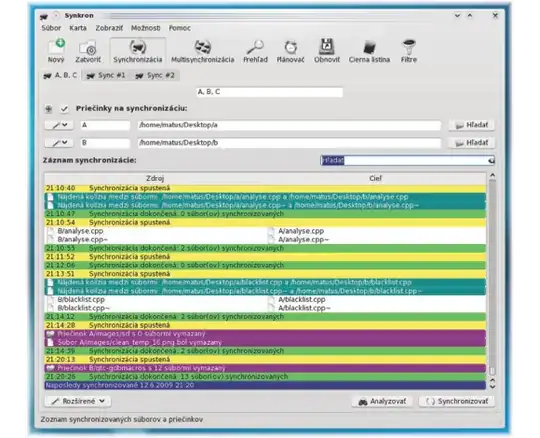Click the stepper arrows beside last synchronized row
The image size is (540, 438).
(492, 384)
